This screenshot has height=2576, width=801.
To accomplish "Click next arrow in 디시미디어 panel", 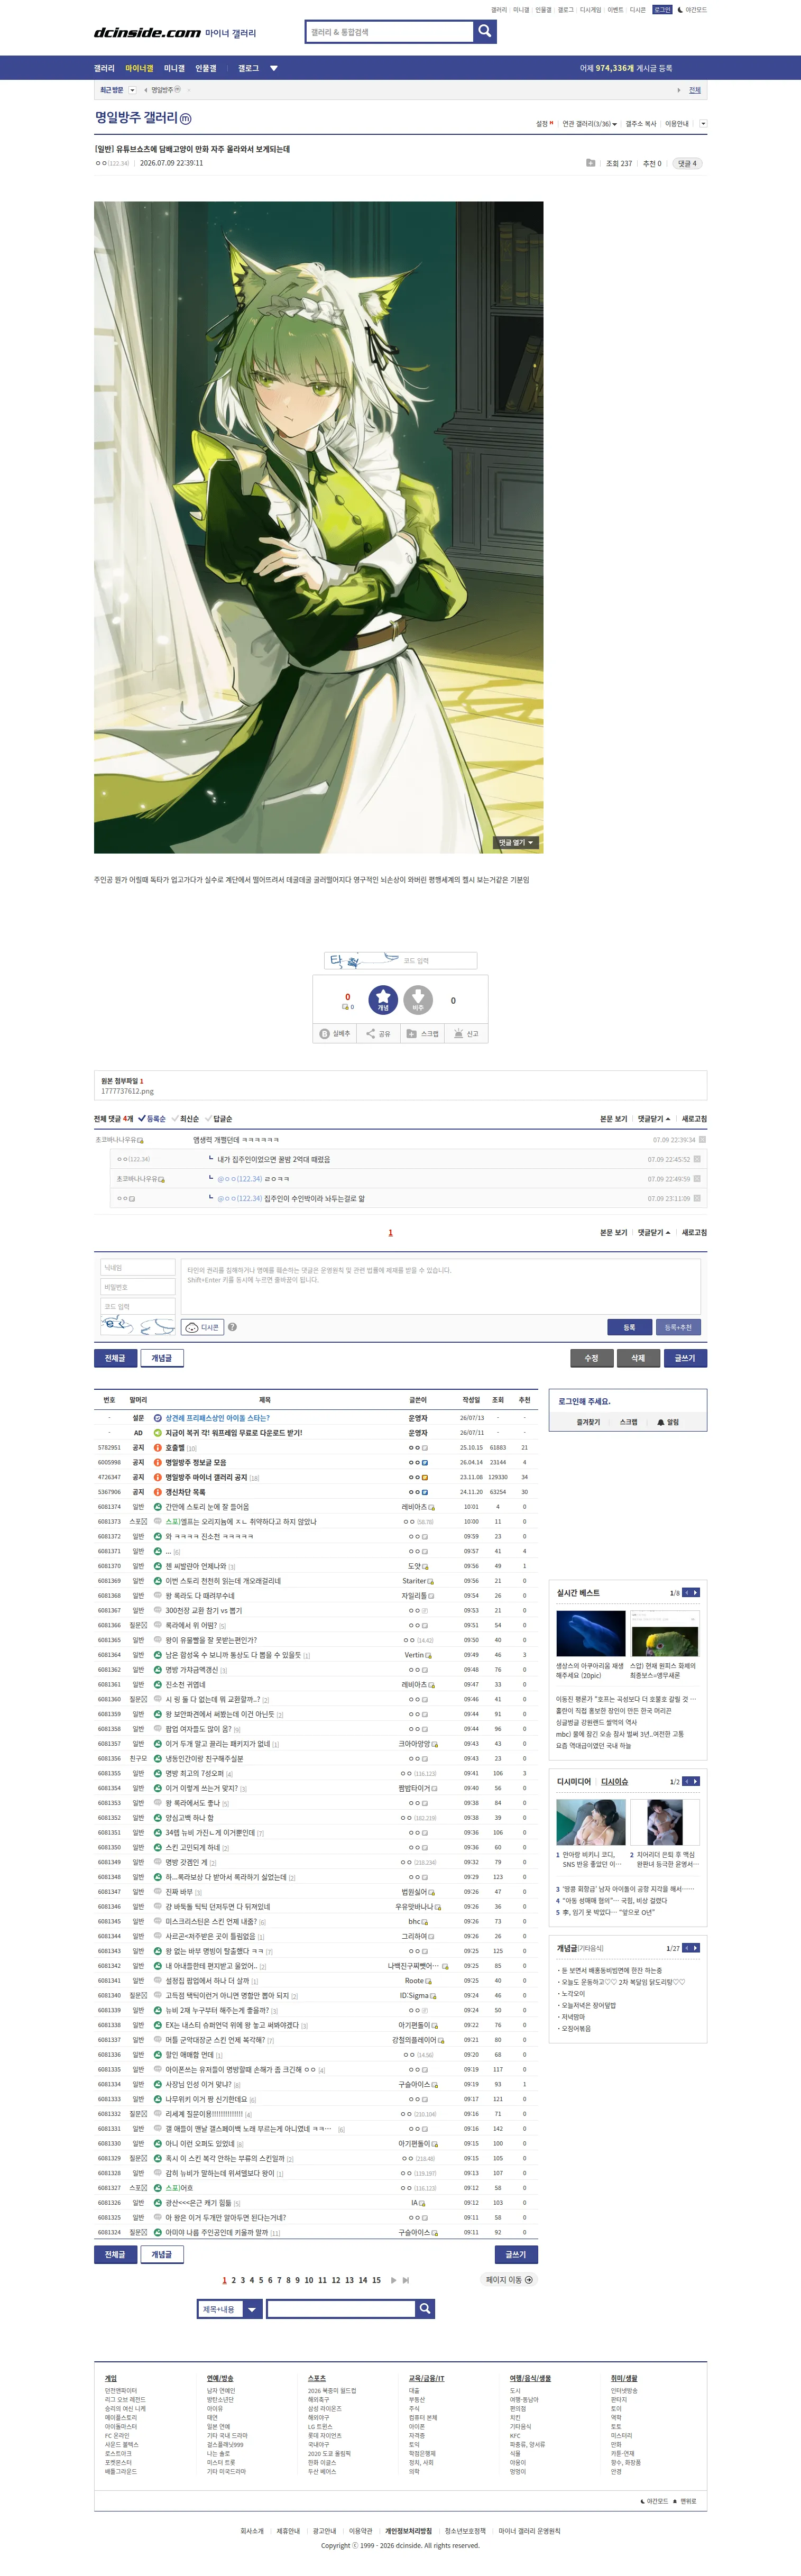I will pyautogui.click(x=696, y=1782).
